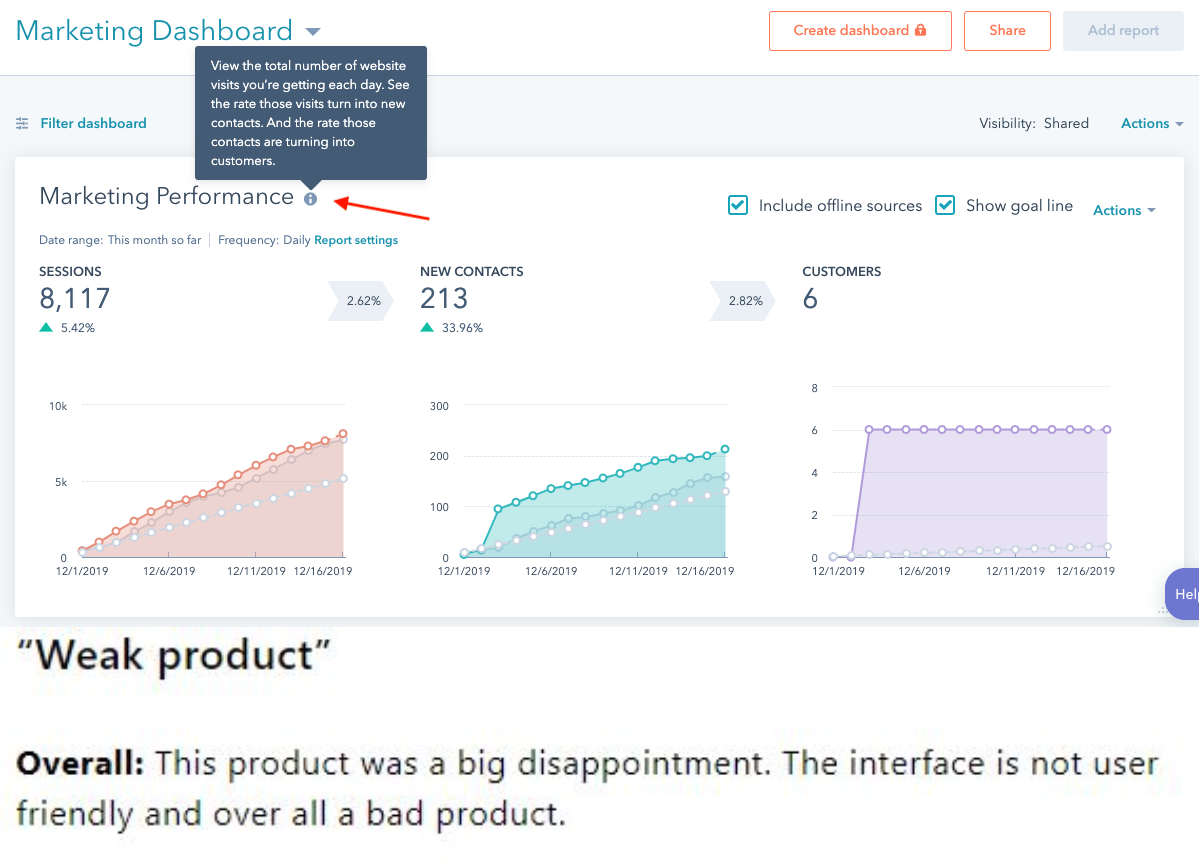
Task: Click the Add report button
Action: point(1123,31)
